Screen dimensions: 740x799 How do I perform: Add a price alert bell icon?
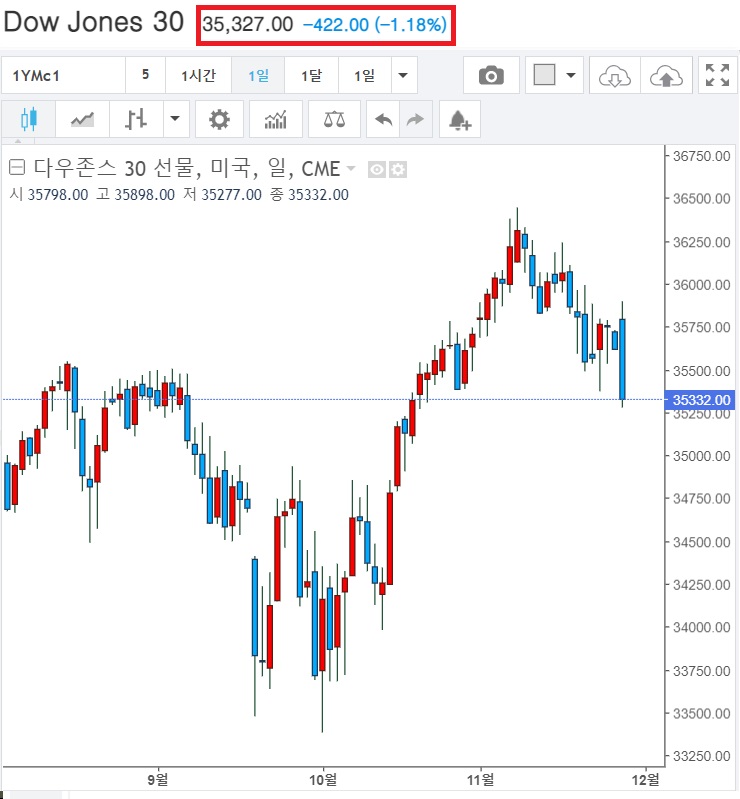pyautogui.click(x=460, y=119)
